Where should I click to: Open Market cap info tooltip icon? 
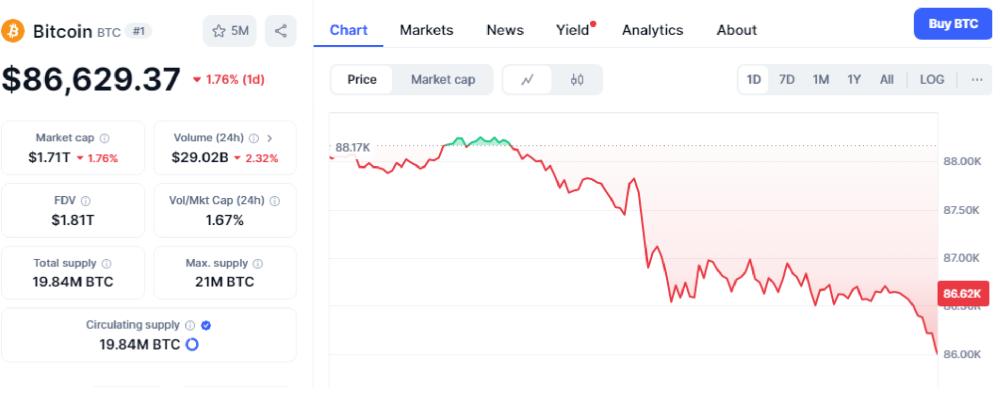coord(105,138)
